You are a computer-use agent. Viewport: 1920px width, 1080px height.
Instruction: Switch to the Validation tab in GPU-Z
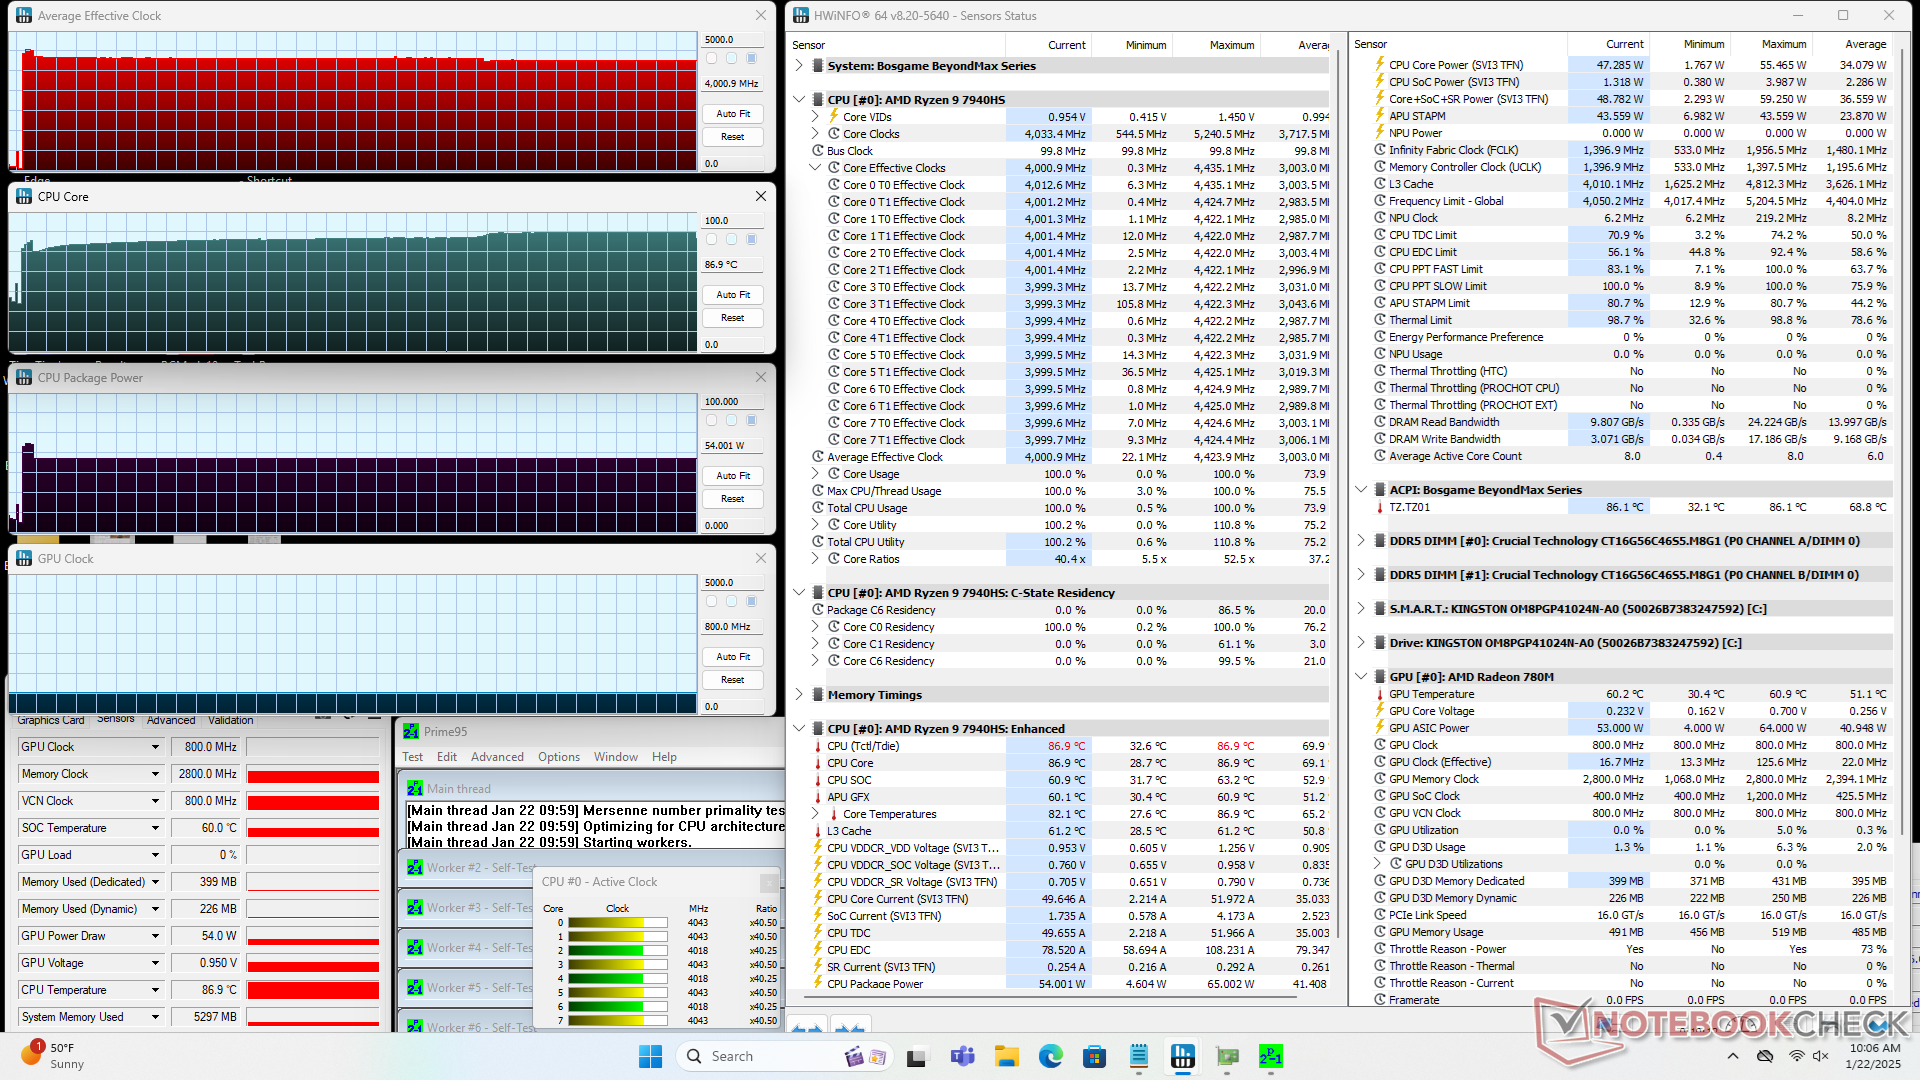[x=231, y=720]
